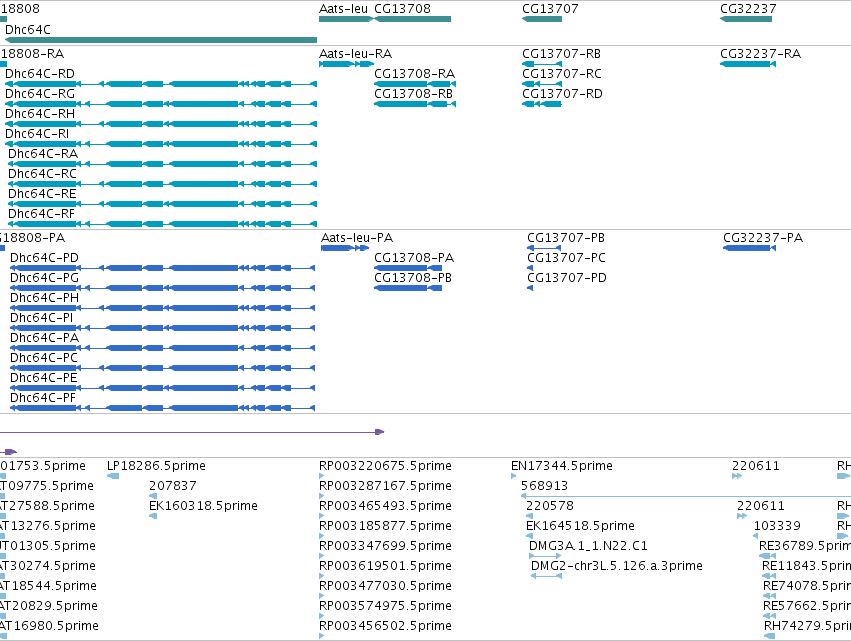This screenshot has height=641, width=851.
Task: Select feature 568913
Action: click(x=686, y=496)
